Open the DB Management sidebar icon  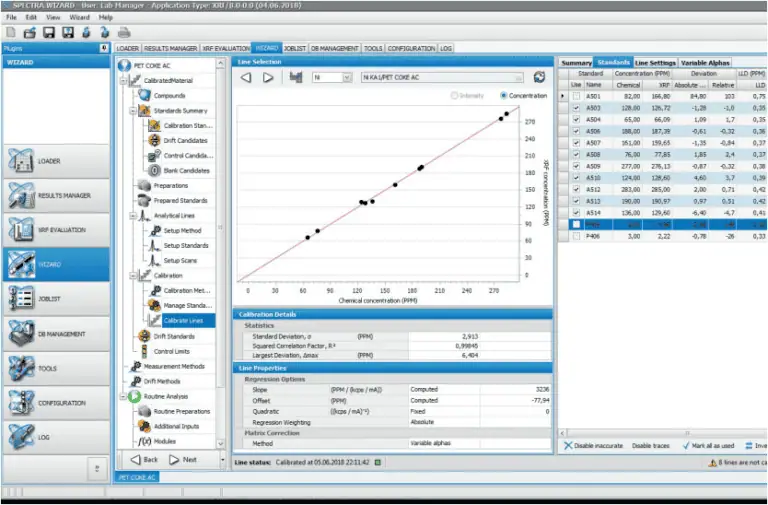click(21, 334)
